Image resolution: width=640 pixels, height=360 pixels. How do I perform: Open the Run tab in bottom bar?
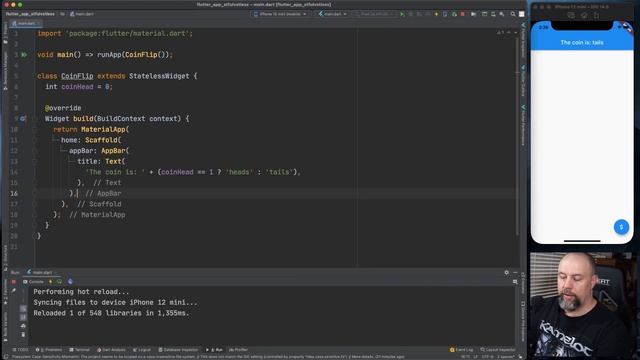click(214, 350)
